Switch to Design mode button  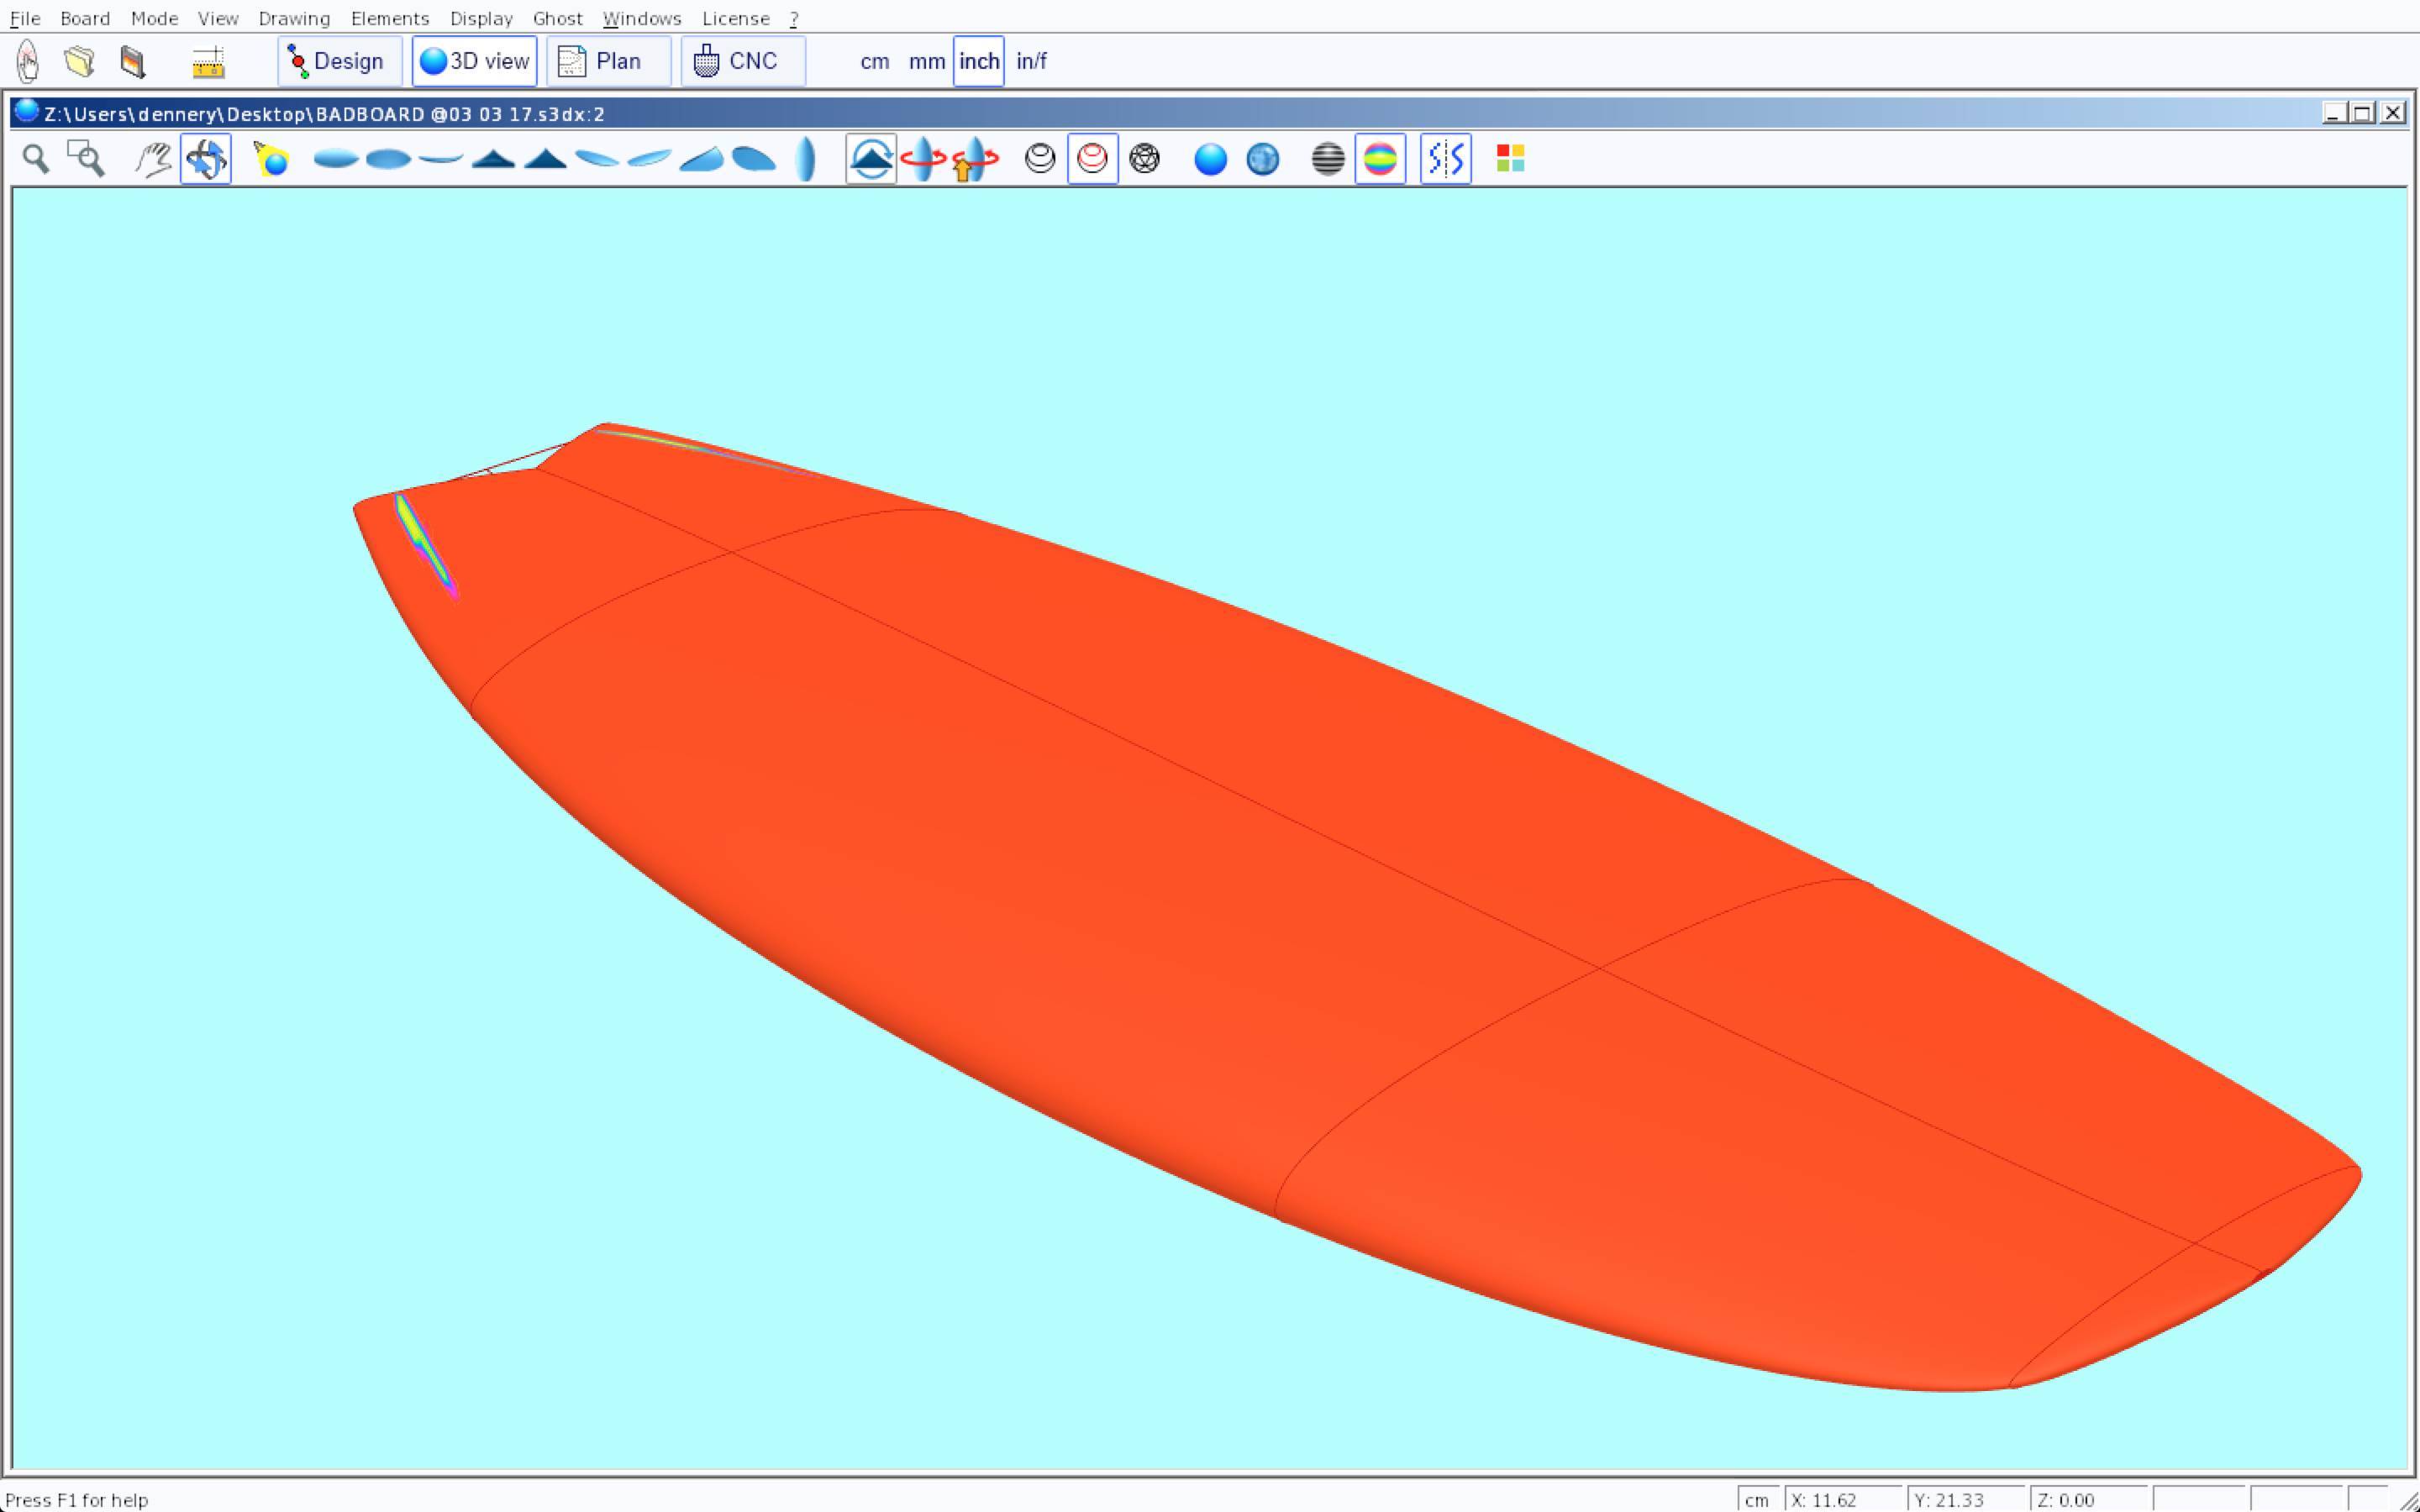339,61
